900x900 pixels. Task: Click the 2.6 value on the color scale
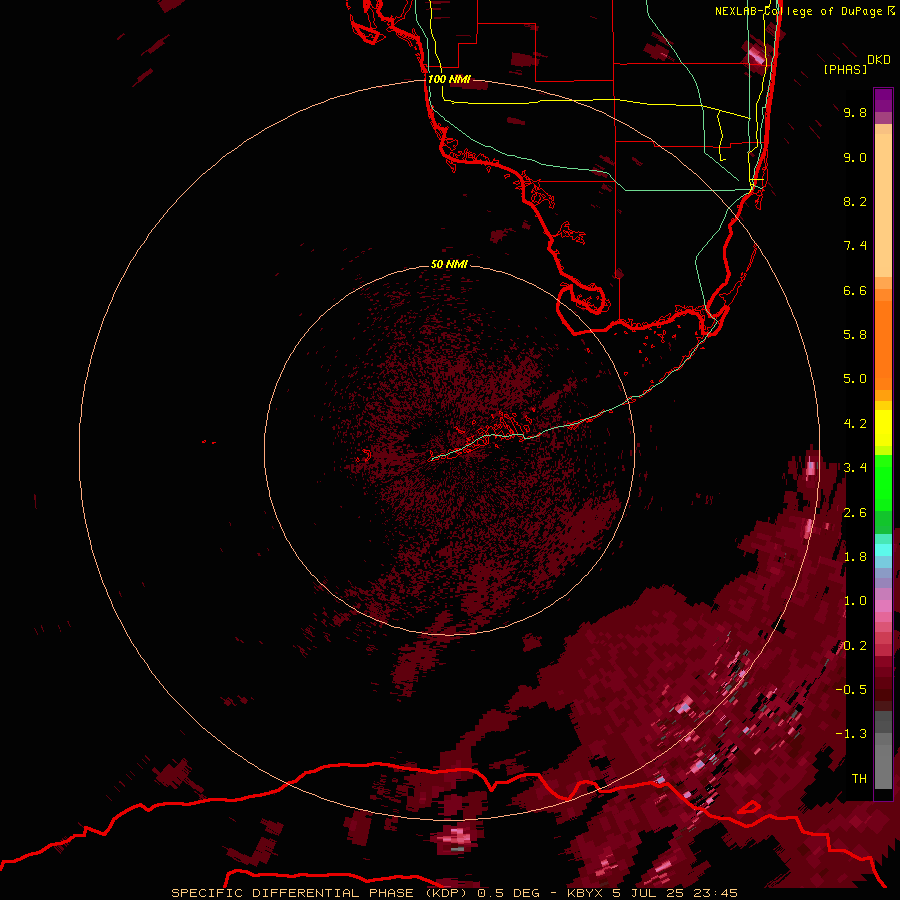coord(855,513)
